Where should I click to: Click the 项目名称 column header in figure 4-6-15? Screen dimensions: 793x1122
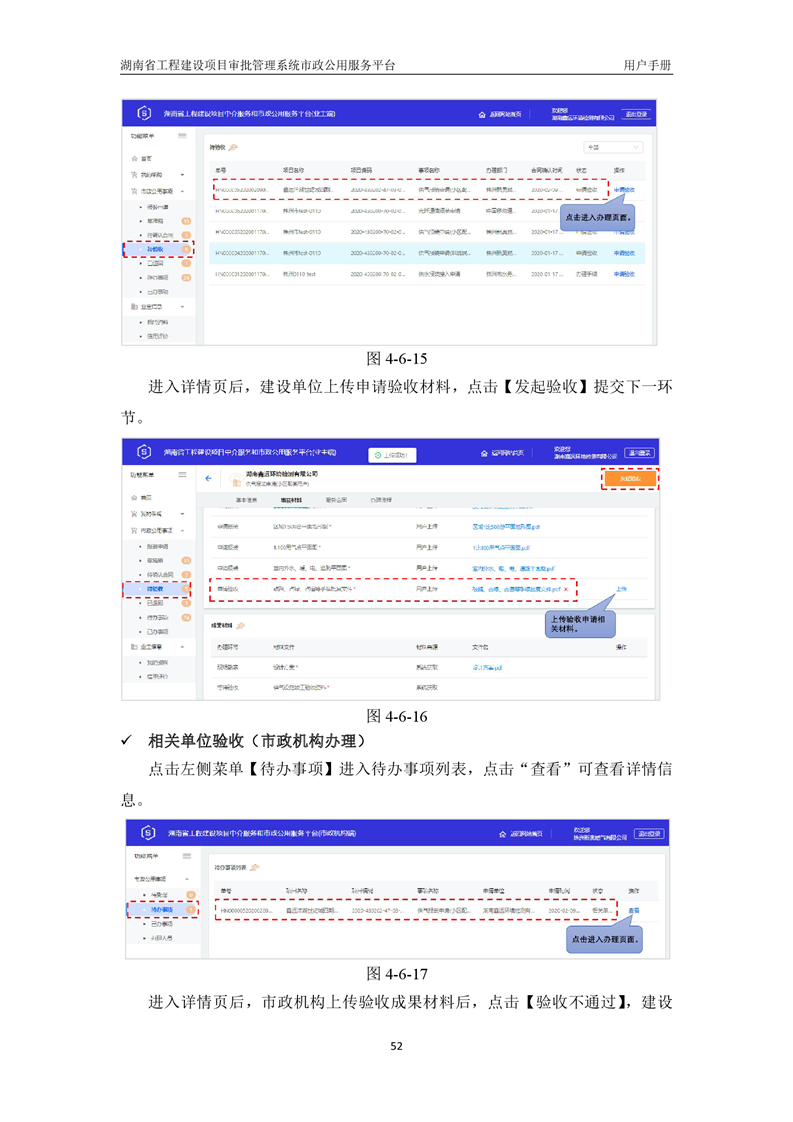(293, 170)
